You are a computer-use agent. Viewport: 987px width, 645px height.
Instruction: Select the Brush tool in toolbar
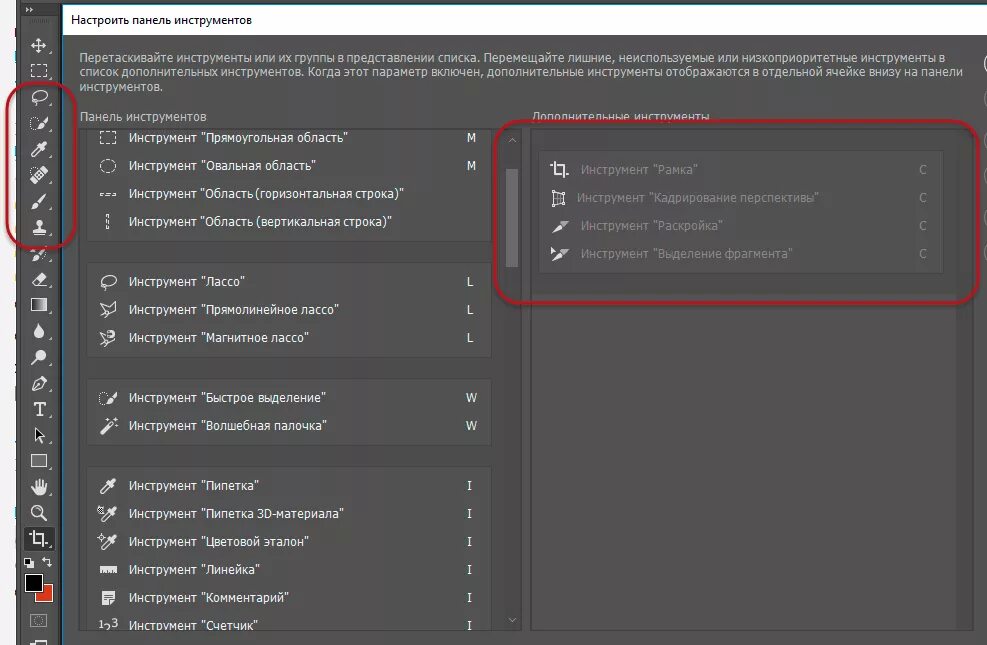[x=39, y=201]
